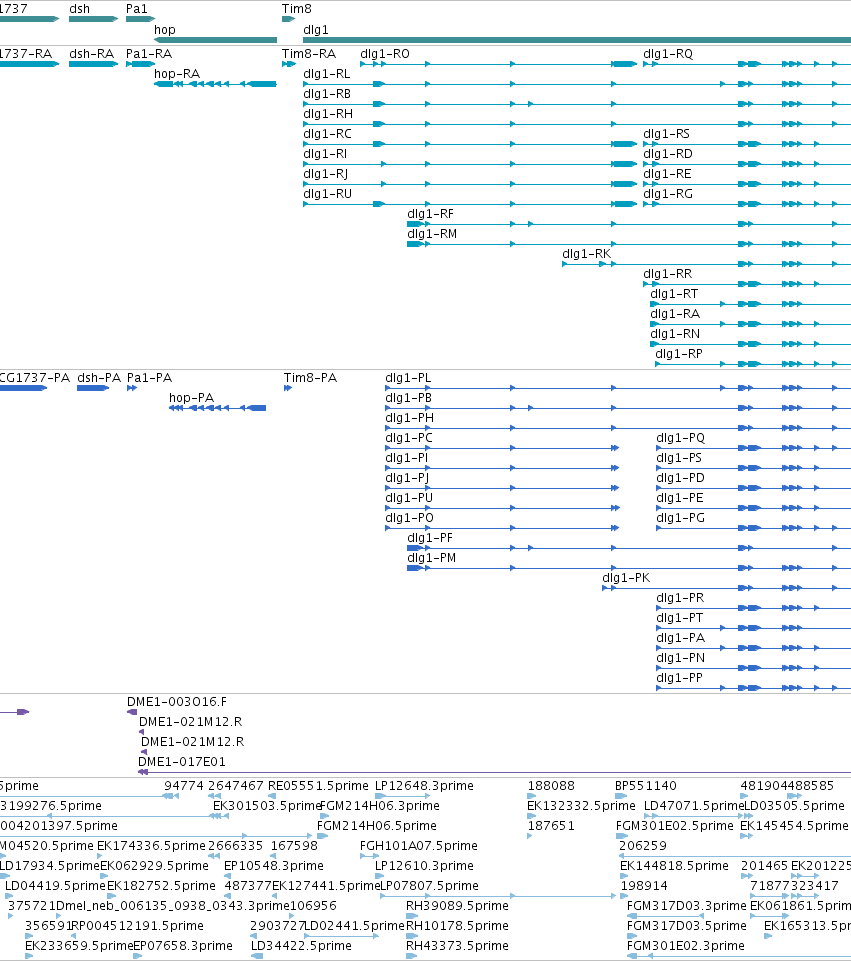Select dlg1-RI transcript label
Screen dimensions: 851x961
(325, 154)
